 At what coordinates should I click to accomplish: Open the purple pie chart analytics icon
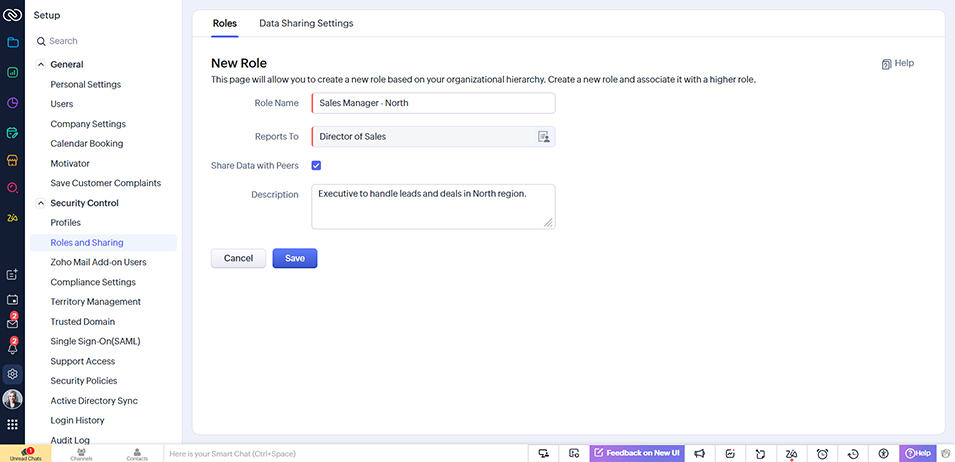pos(12,102)
